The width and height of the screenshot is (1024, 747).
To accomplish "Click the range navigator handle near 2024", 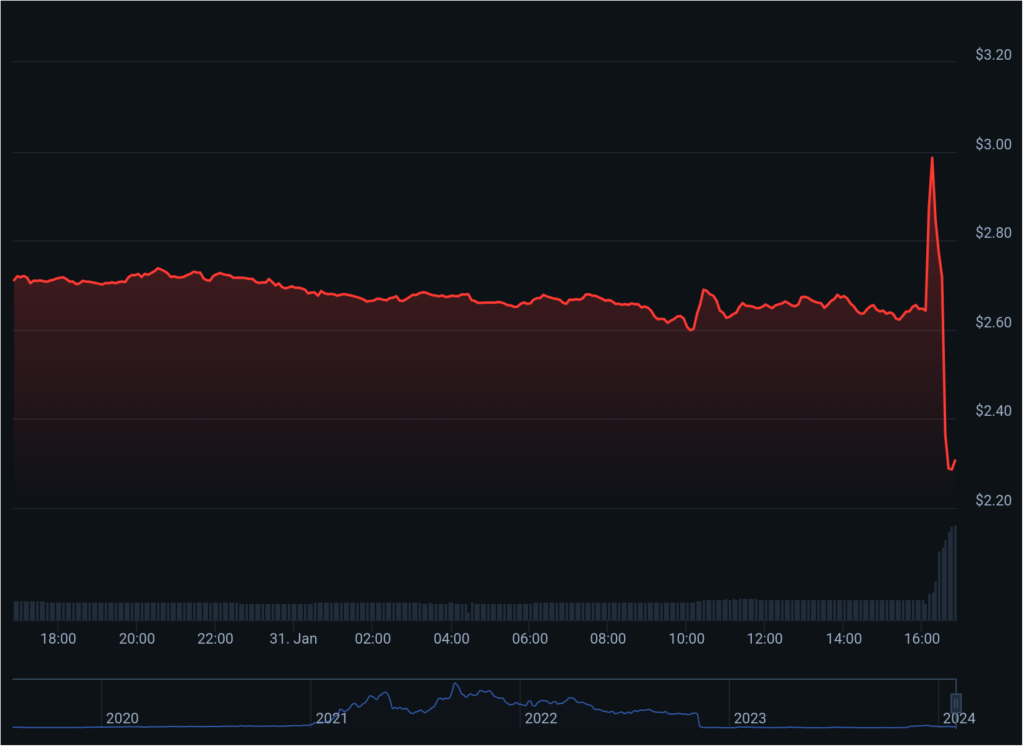I will click(955, 703).
